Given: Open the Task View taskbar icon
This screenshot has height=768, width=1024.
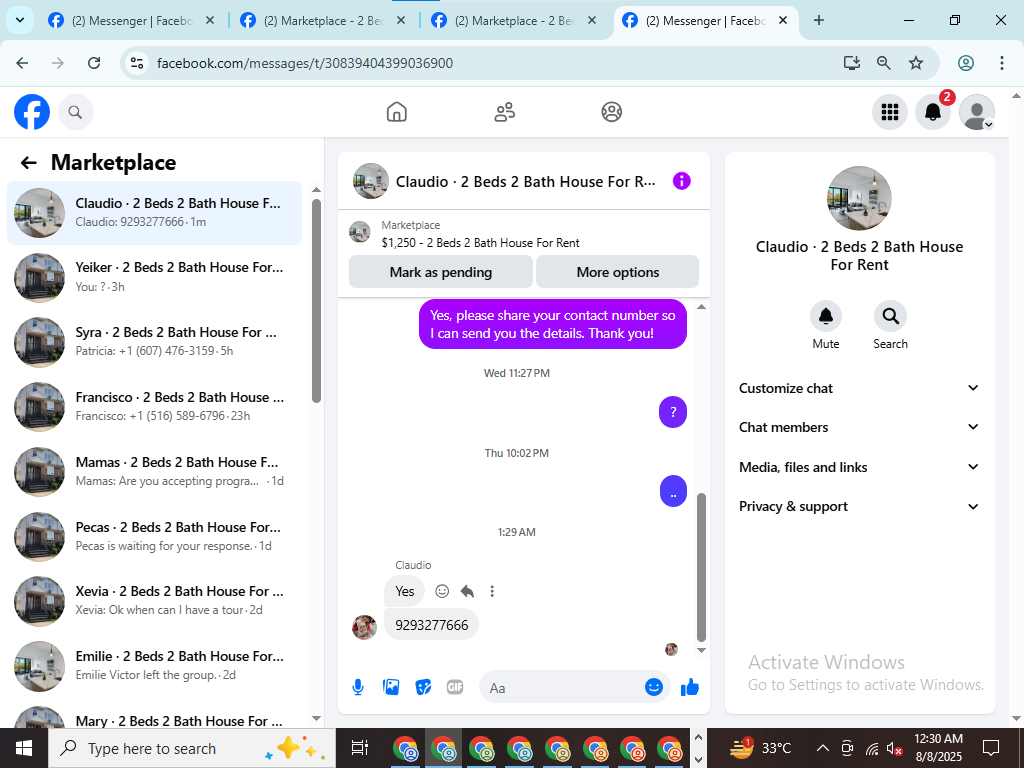Looking at the screenshot, I should coord(360,748).
